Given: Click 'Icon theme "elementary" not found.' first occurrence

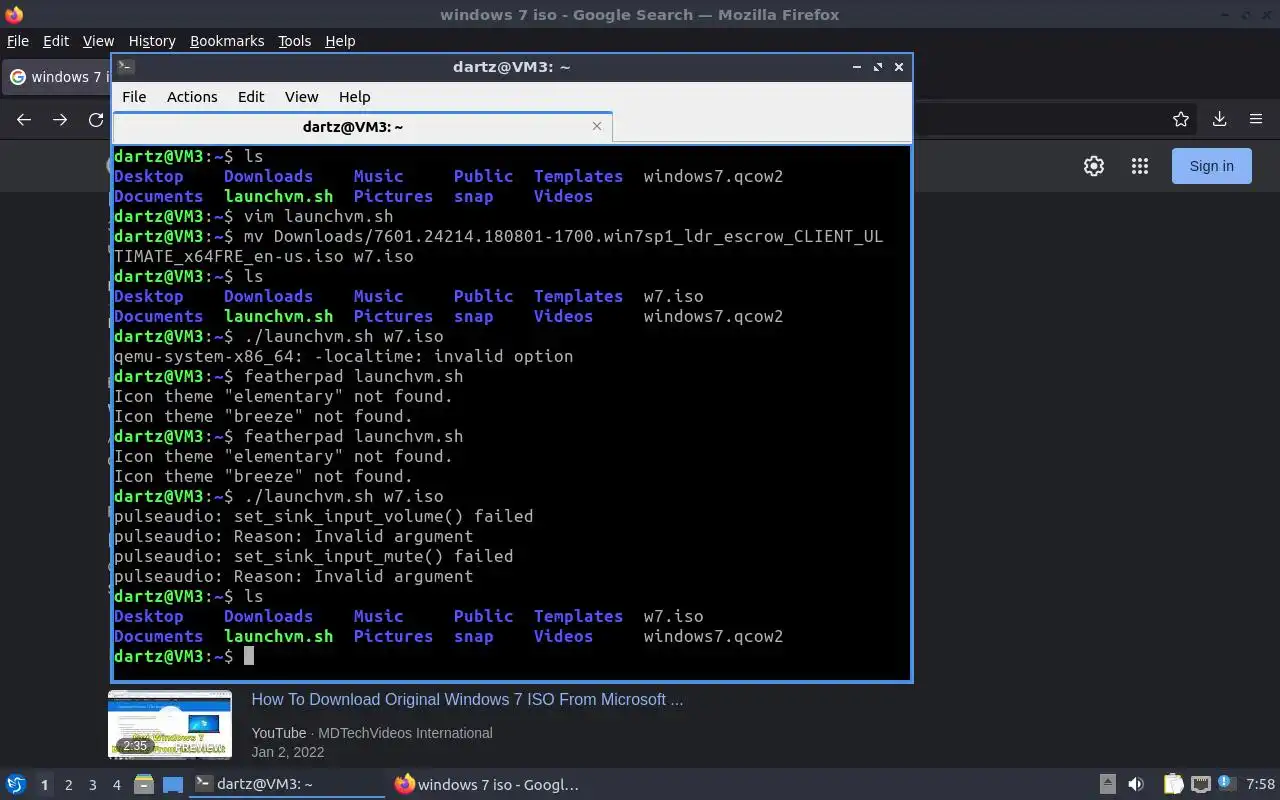Looking at the screenshot, I should [x=284, y=396].
